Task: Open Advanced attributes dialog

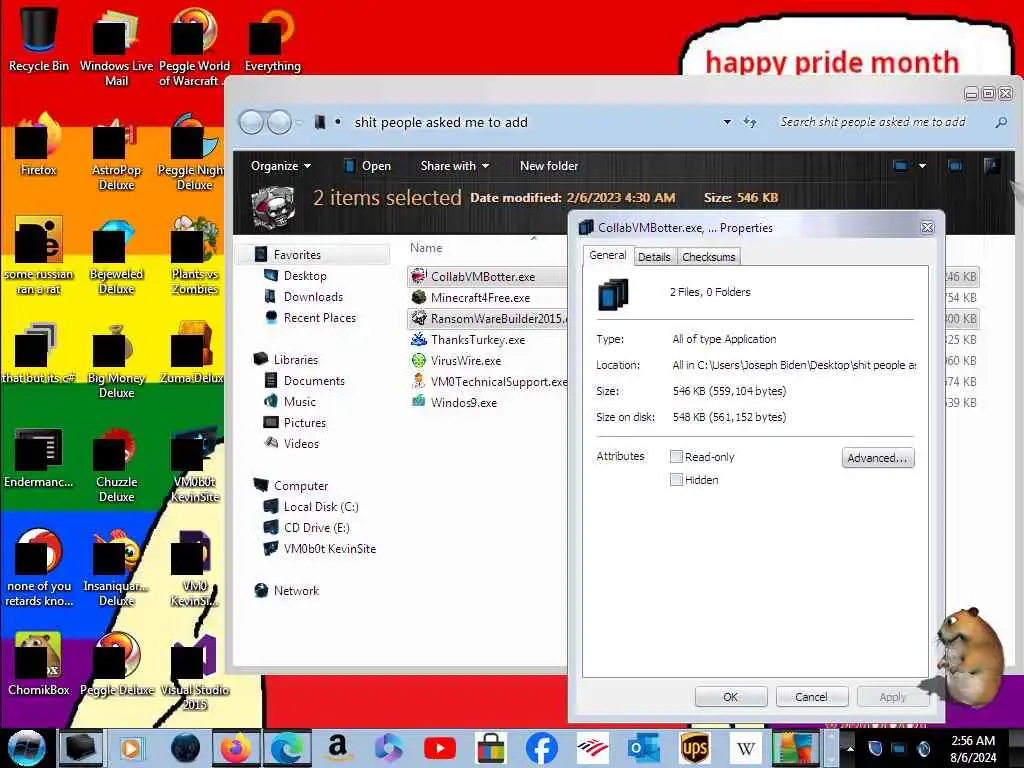Action: (x=878, y=458)
